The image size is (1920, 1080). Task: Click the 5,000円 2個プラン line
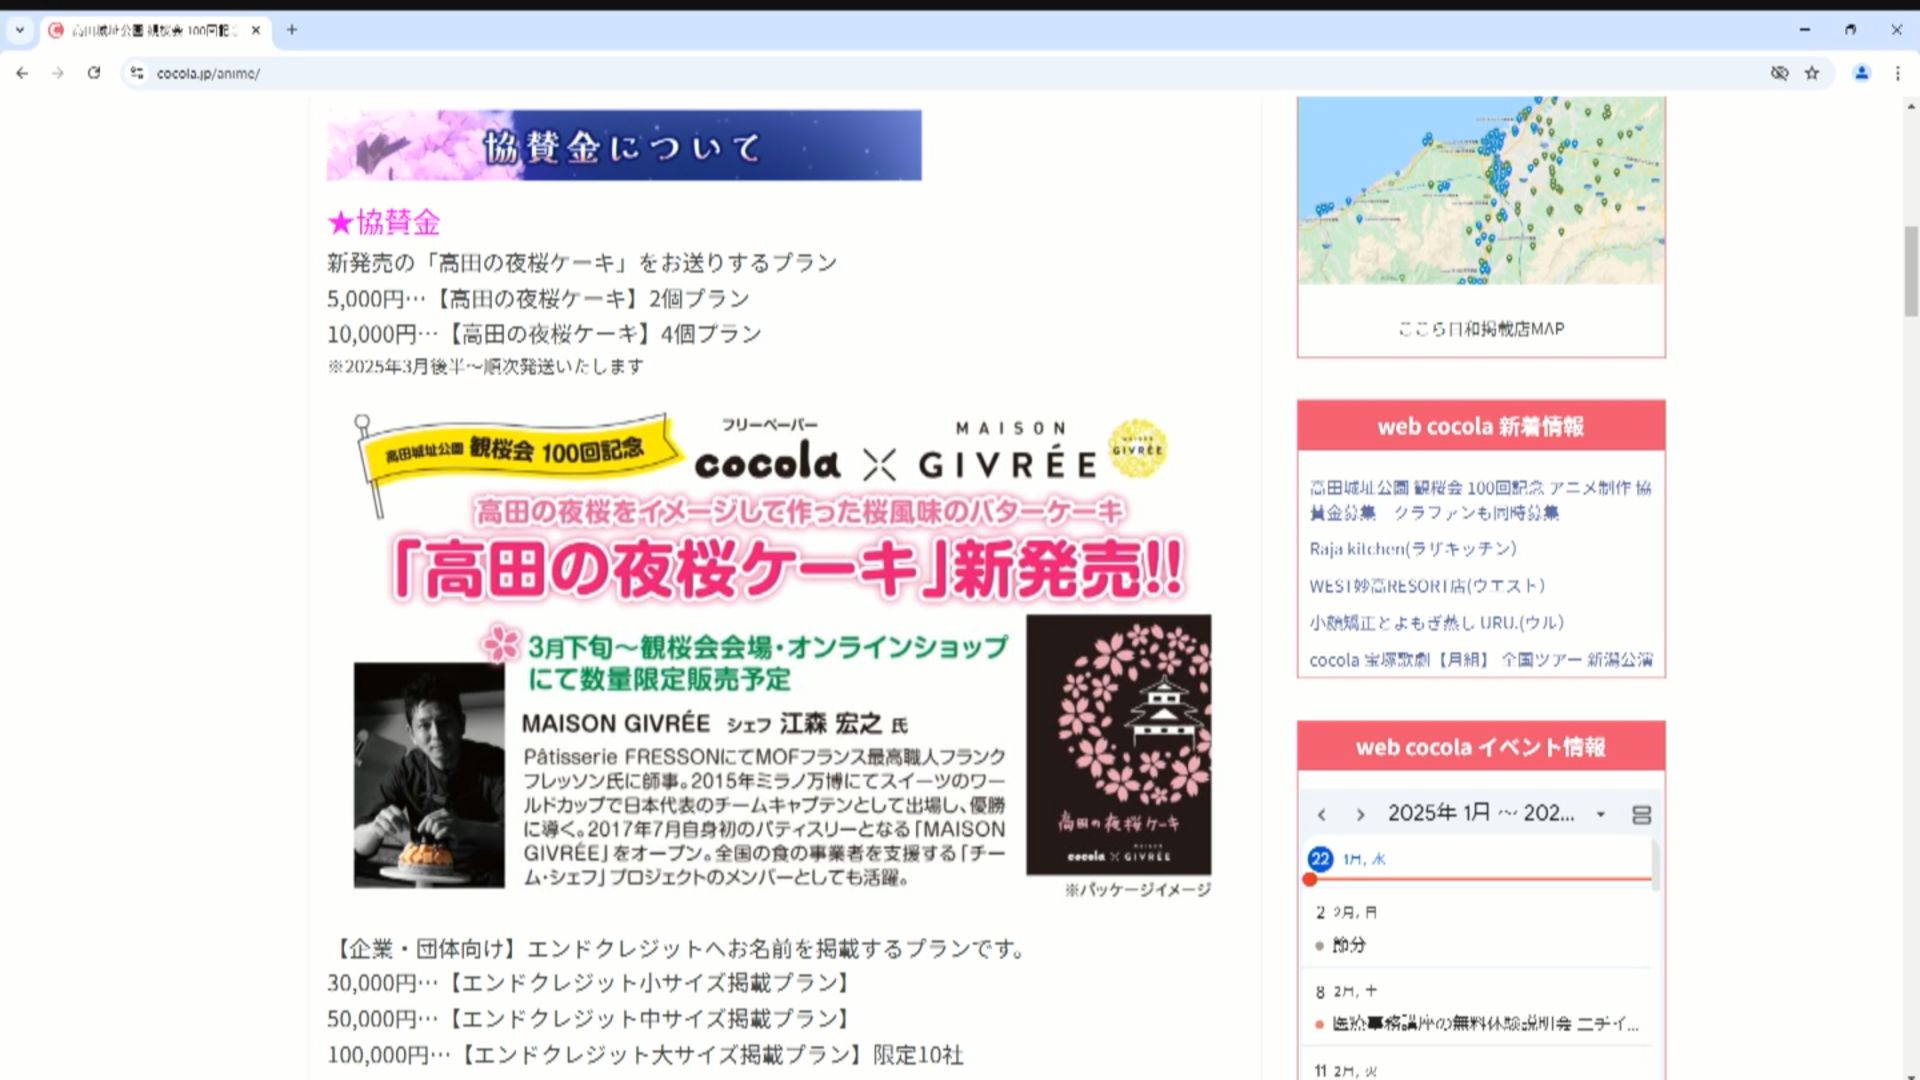pos(538,299)
